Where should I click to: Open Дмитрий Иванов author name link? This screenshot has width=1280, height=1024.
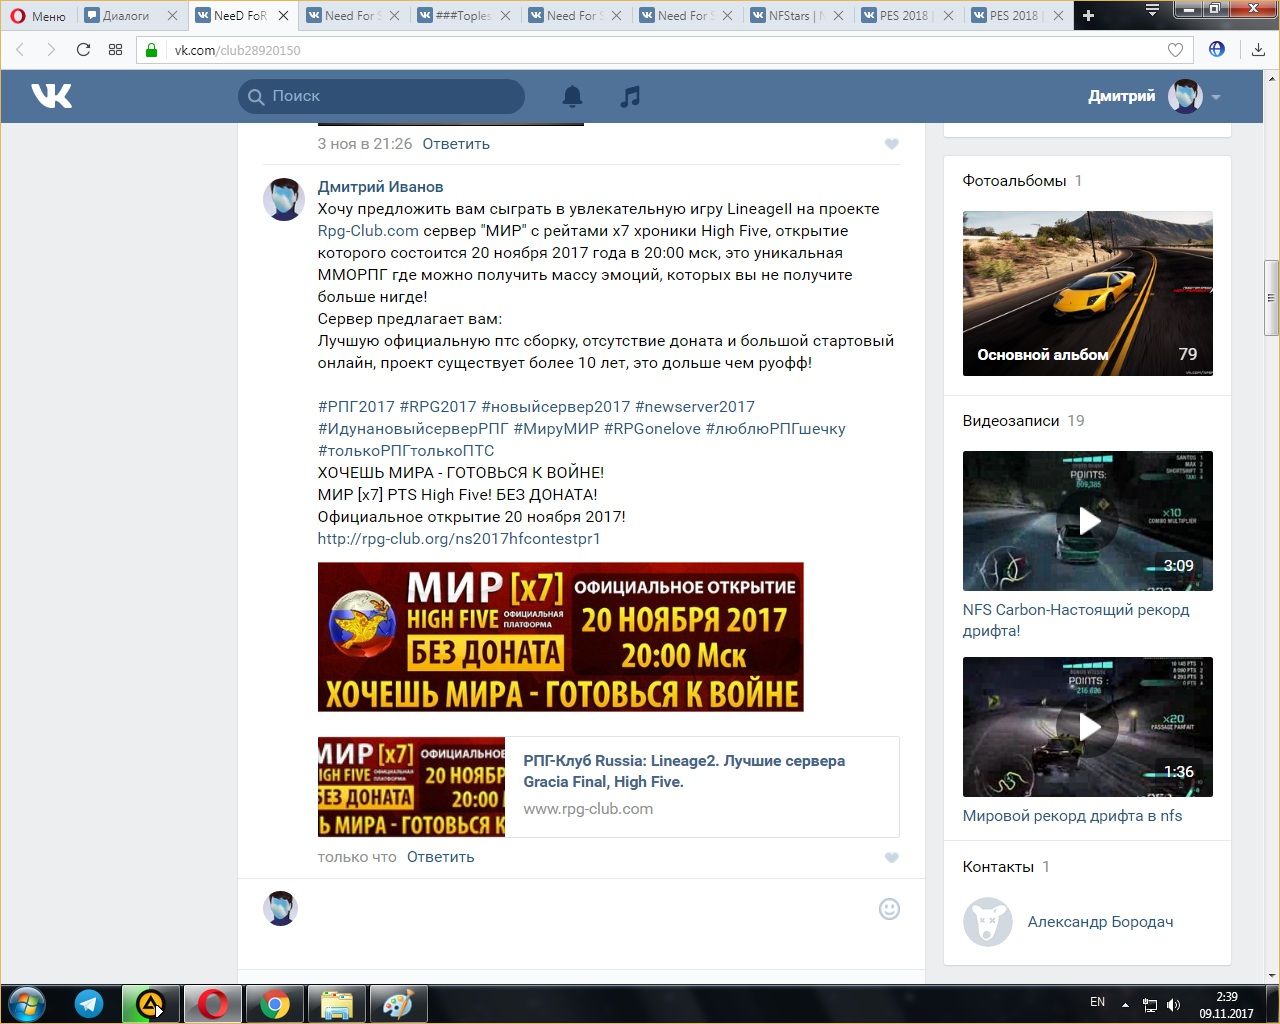pyautogui.click(x=380, y=187)
